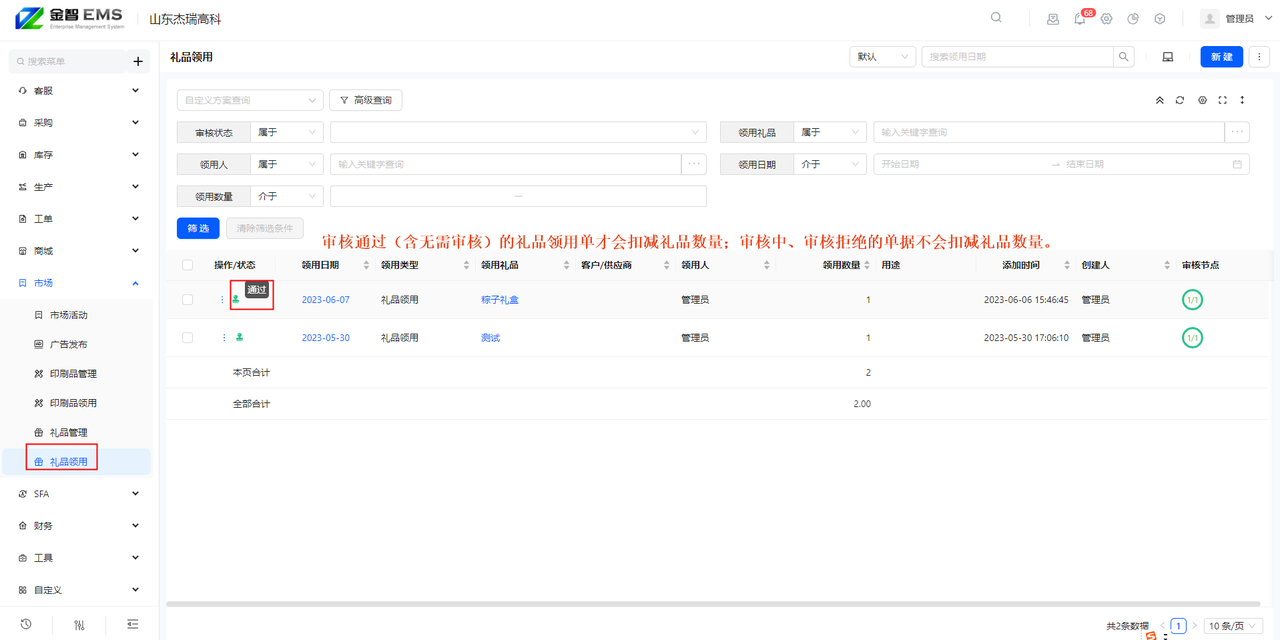The image size is (1280, 640).
Task: Click audit node 1/1 circle for 粽子礼盒 row
Action: coord(1192,300)
